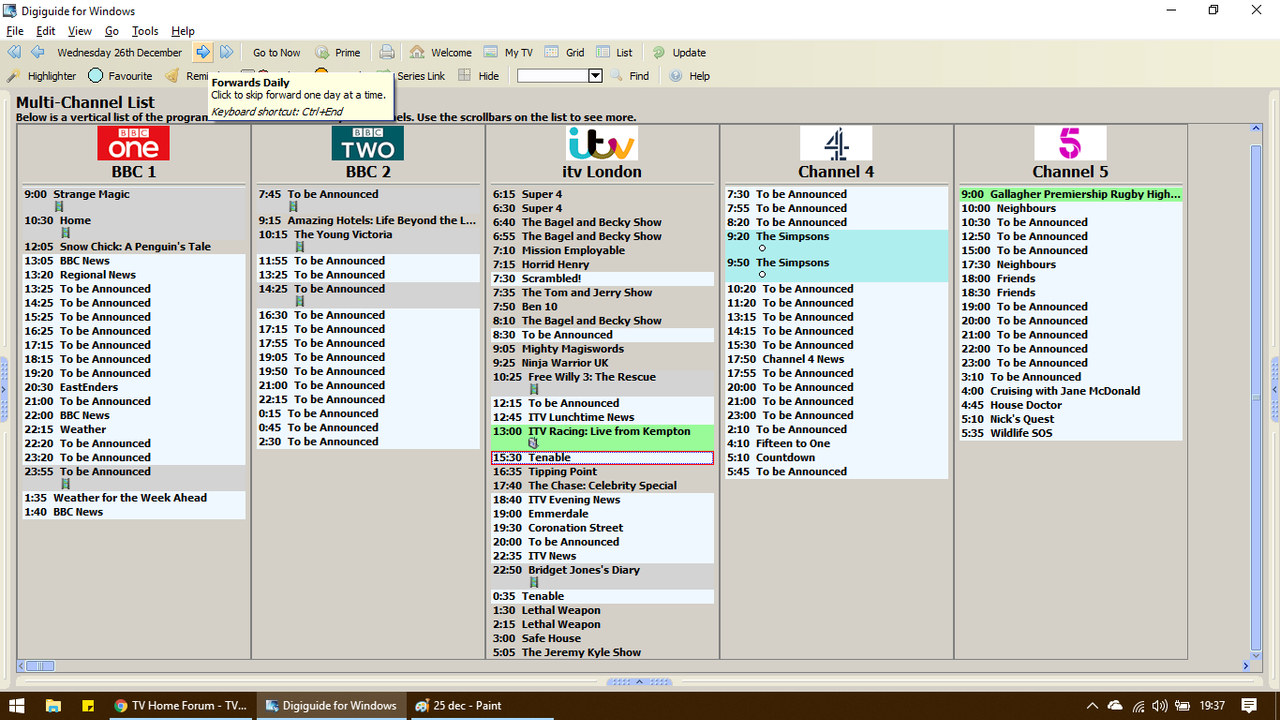Open the notification Action Center icon
1280x720 pixels.
1249,705
